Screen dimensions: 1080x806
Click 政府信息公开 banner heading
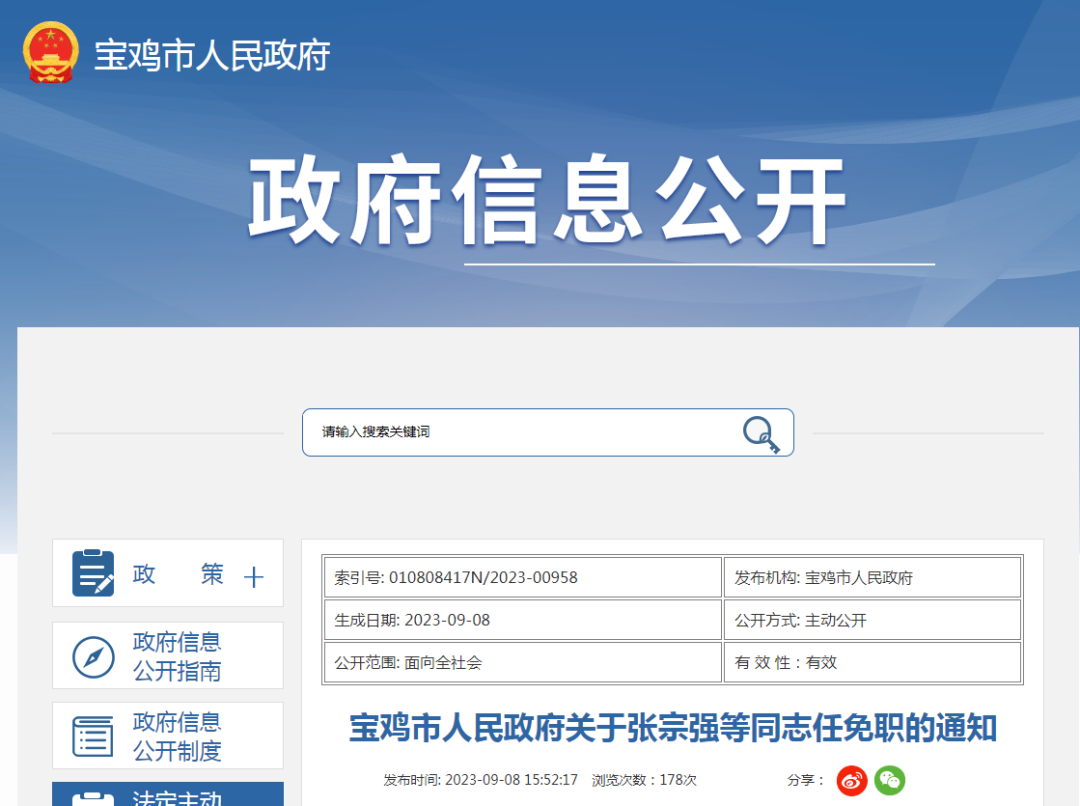point(548,200)
